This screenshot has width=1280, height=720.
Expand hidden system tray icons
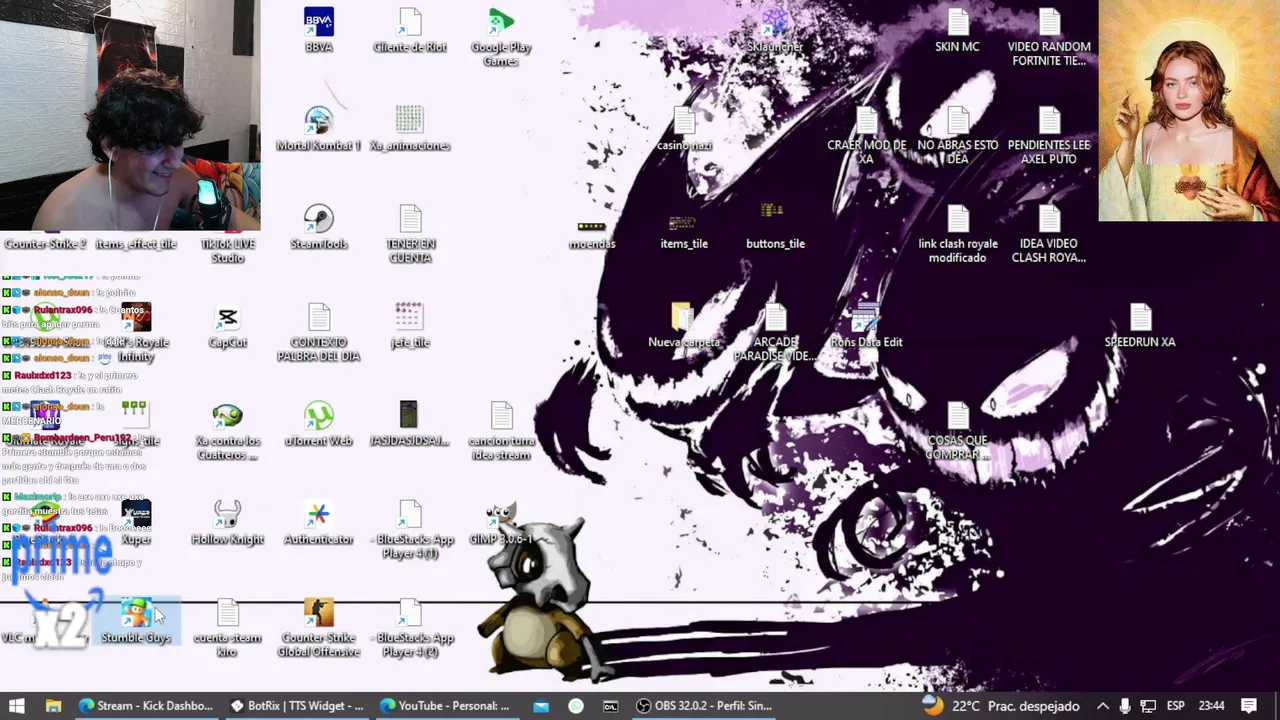click(1103, 705)
